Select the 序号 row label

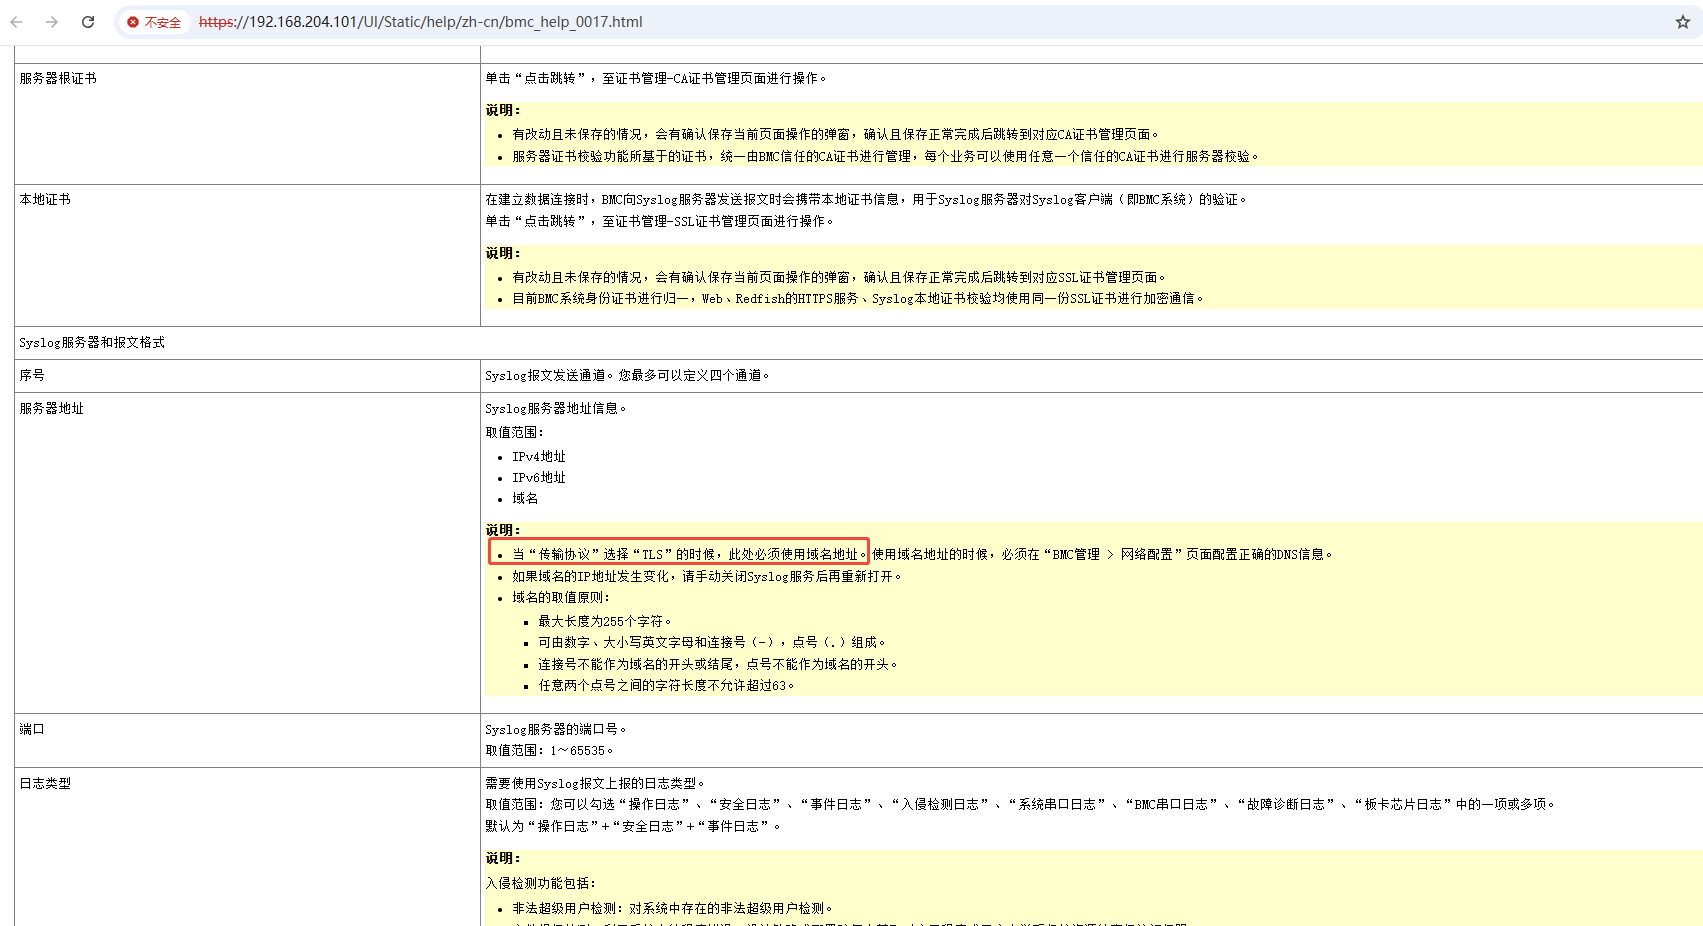point(32,375)
